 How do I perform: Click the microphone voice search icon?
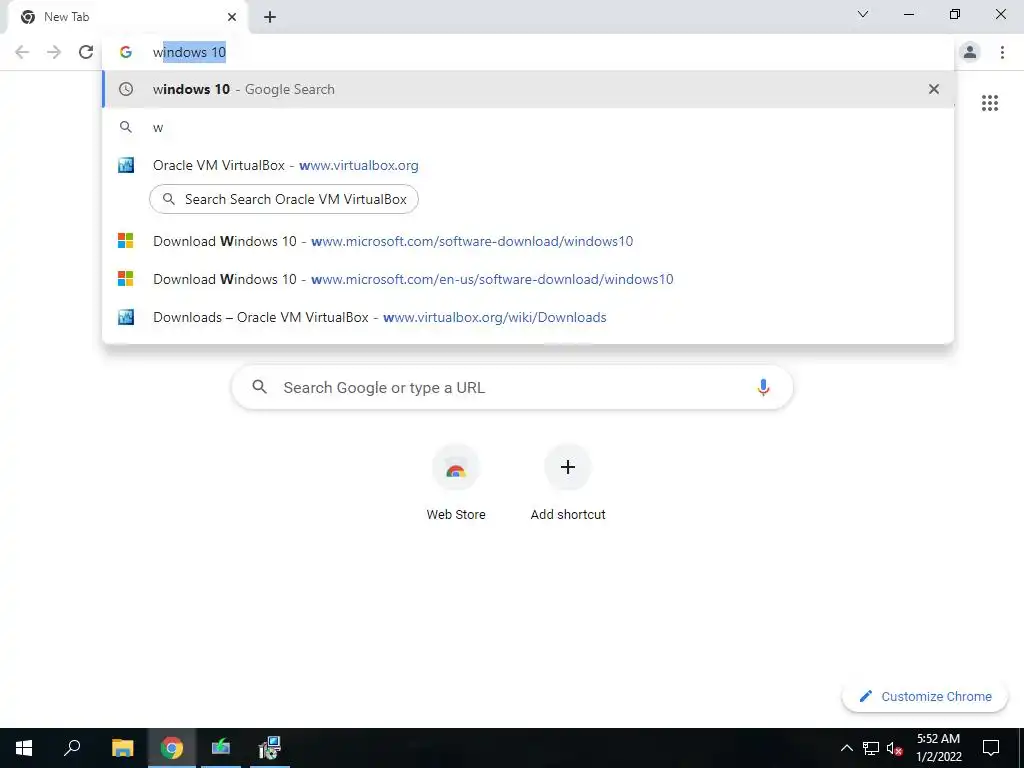[763, 387]
